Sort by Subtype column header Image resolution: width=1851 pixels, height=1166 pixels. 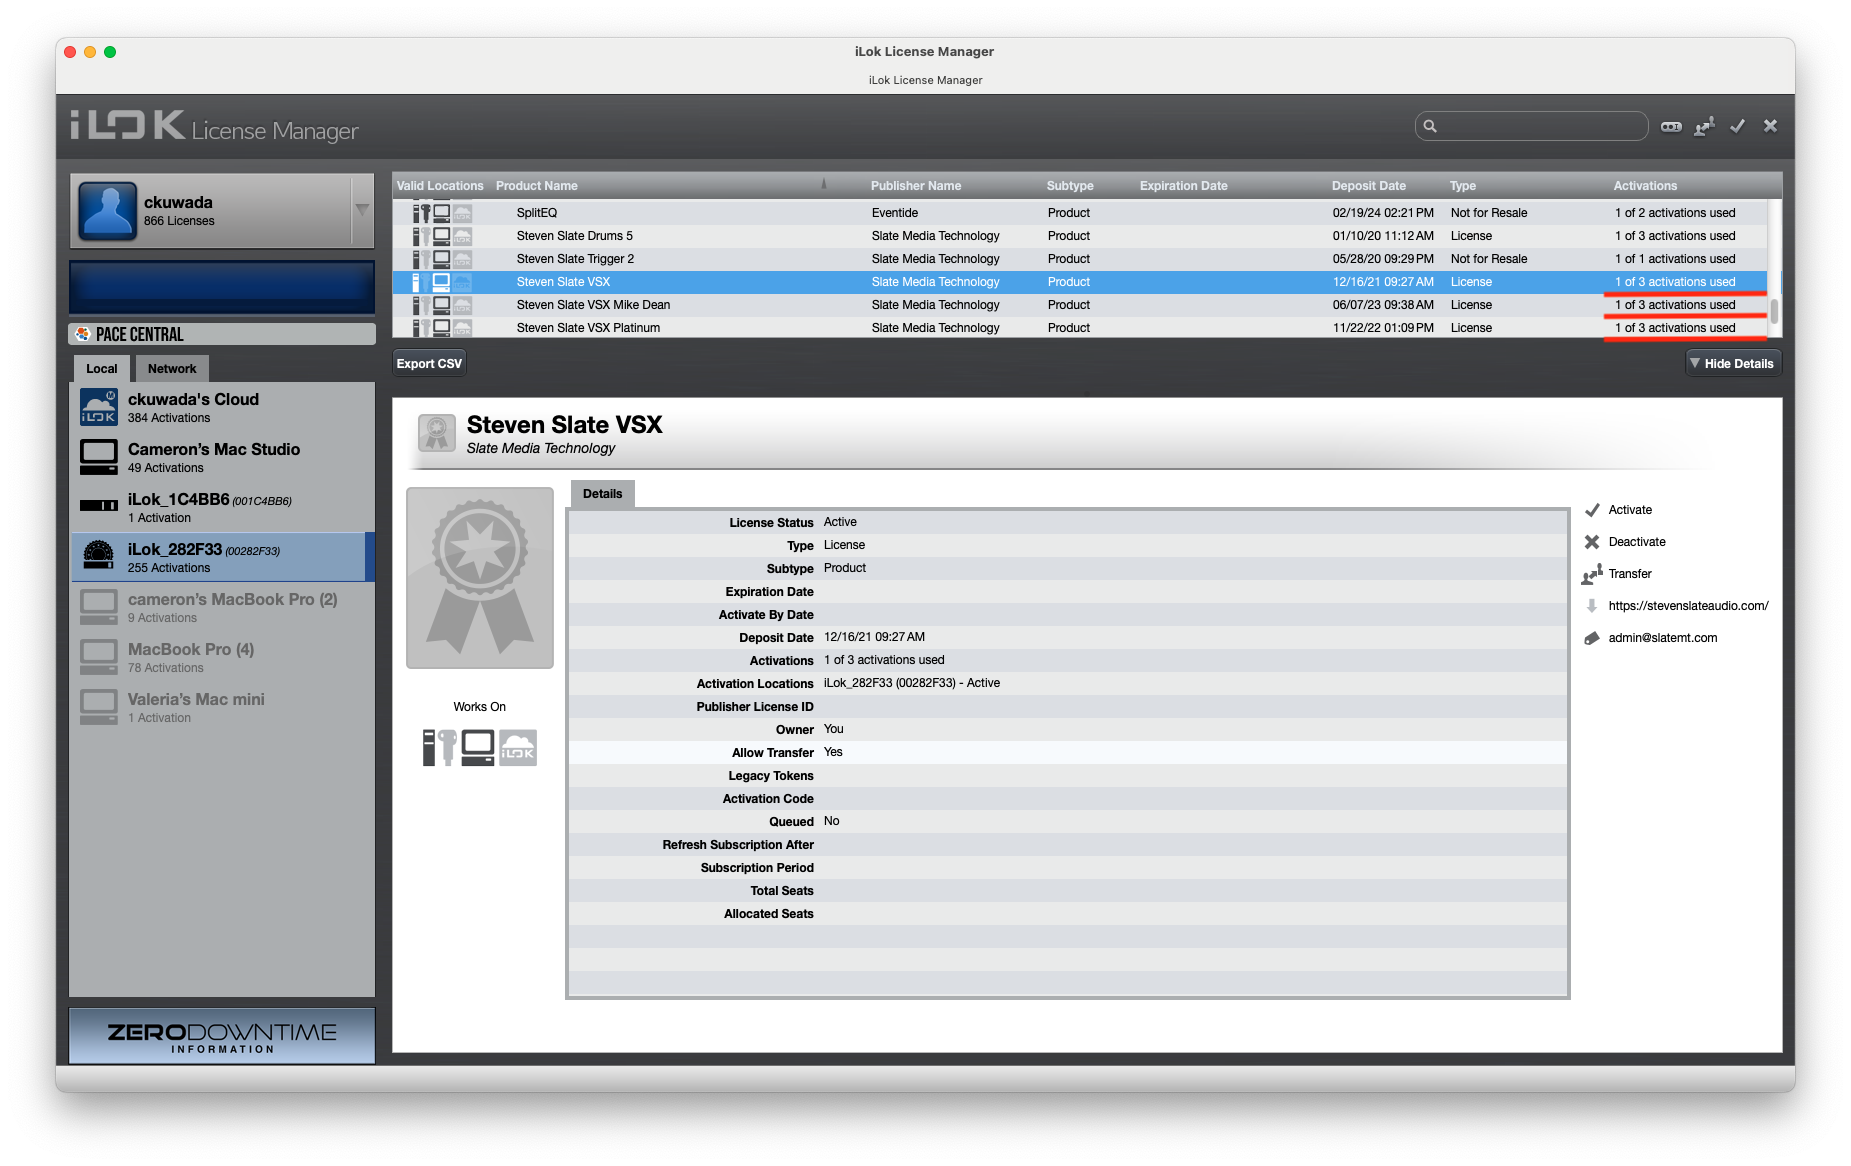1070,186
